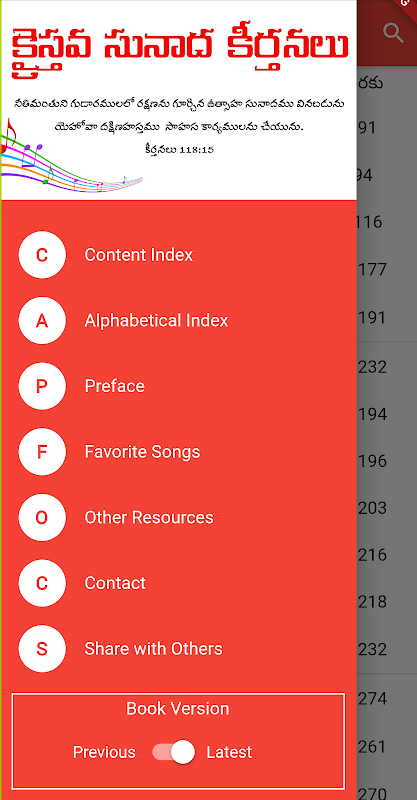Screen dimensions: 417x800
Task: Tap the O circle for Other Resources
Action: point(42,517)
